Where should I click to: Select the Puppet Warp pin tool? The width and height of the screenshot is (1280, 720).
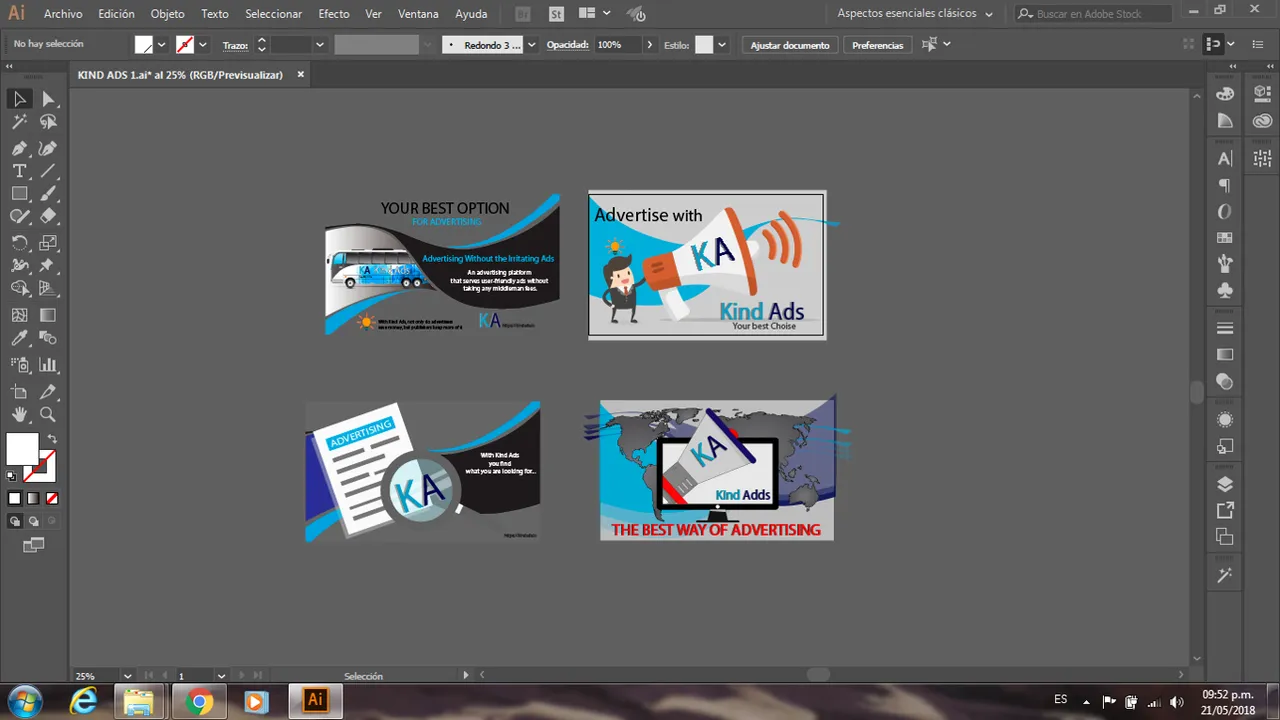pos(48,266)
